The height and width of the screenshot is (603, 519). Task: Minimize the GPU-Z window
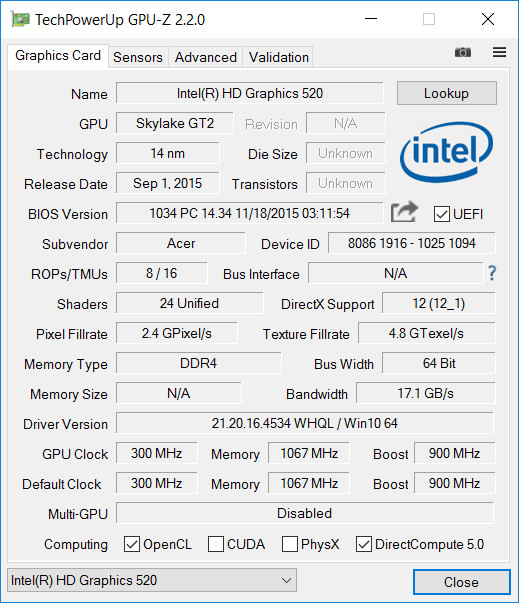point(371,19)
